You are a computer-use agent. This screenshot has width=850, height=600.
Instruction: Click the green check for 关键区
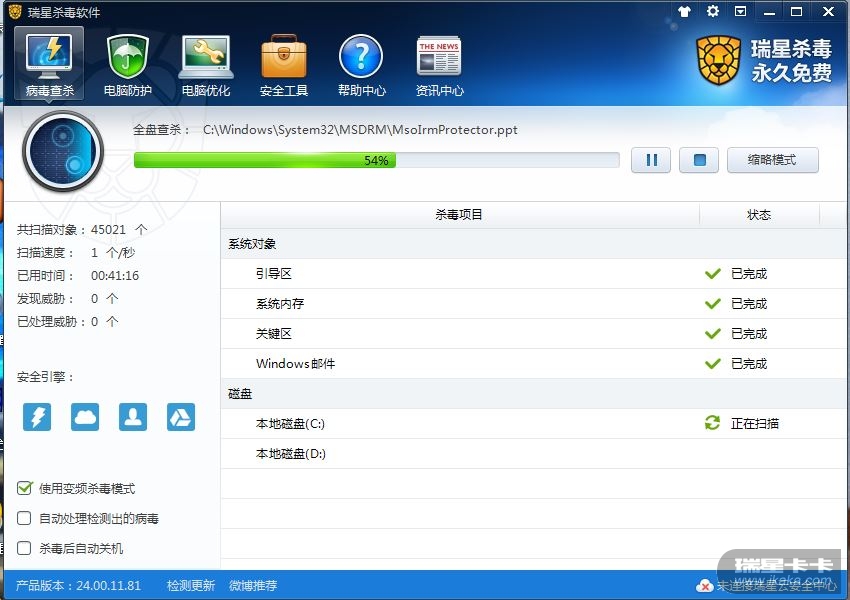tap(713, 333)
